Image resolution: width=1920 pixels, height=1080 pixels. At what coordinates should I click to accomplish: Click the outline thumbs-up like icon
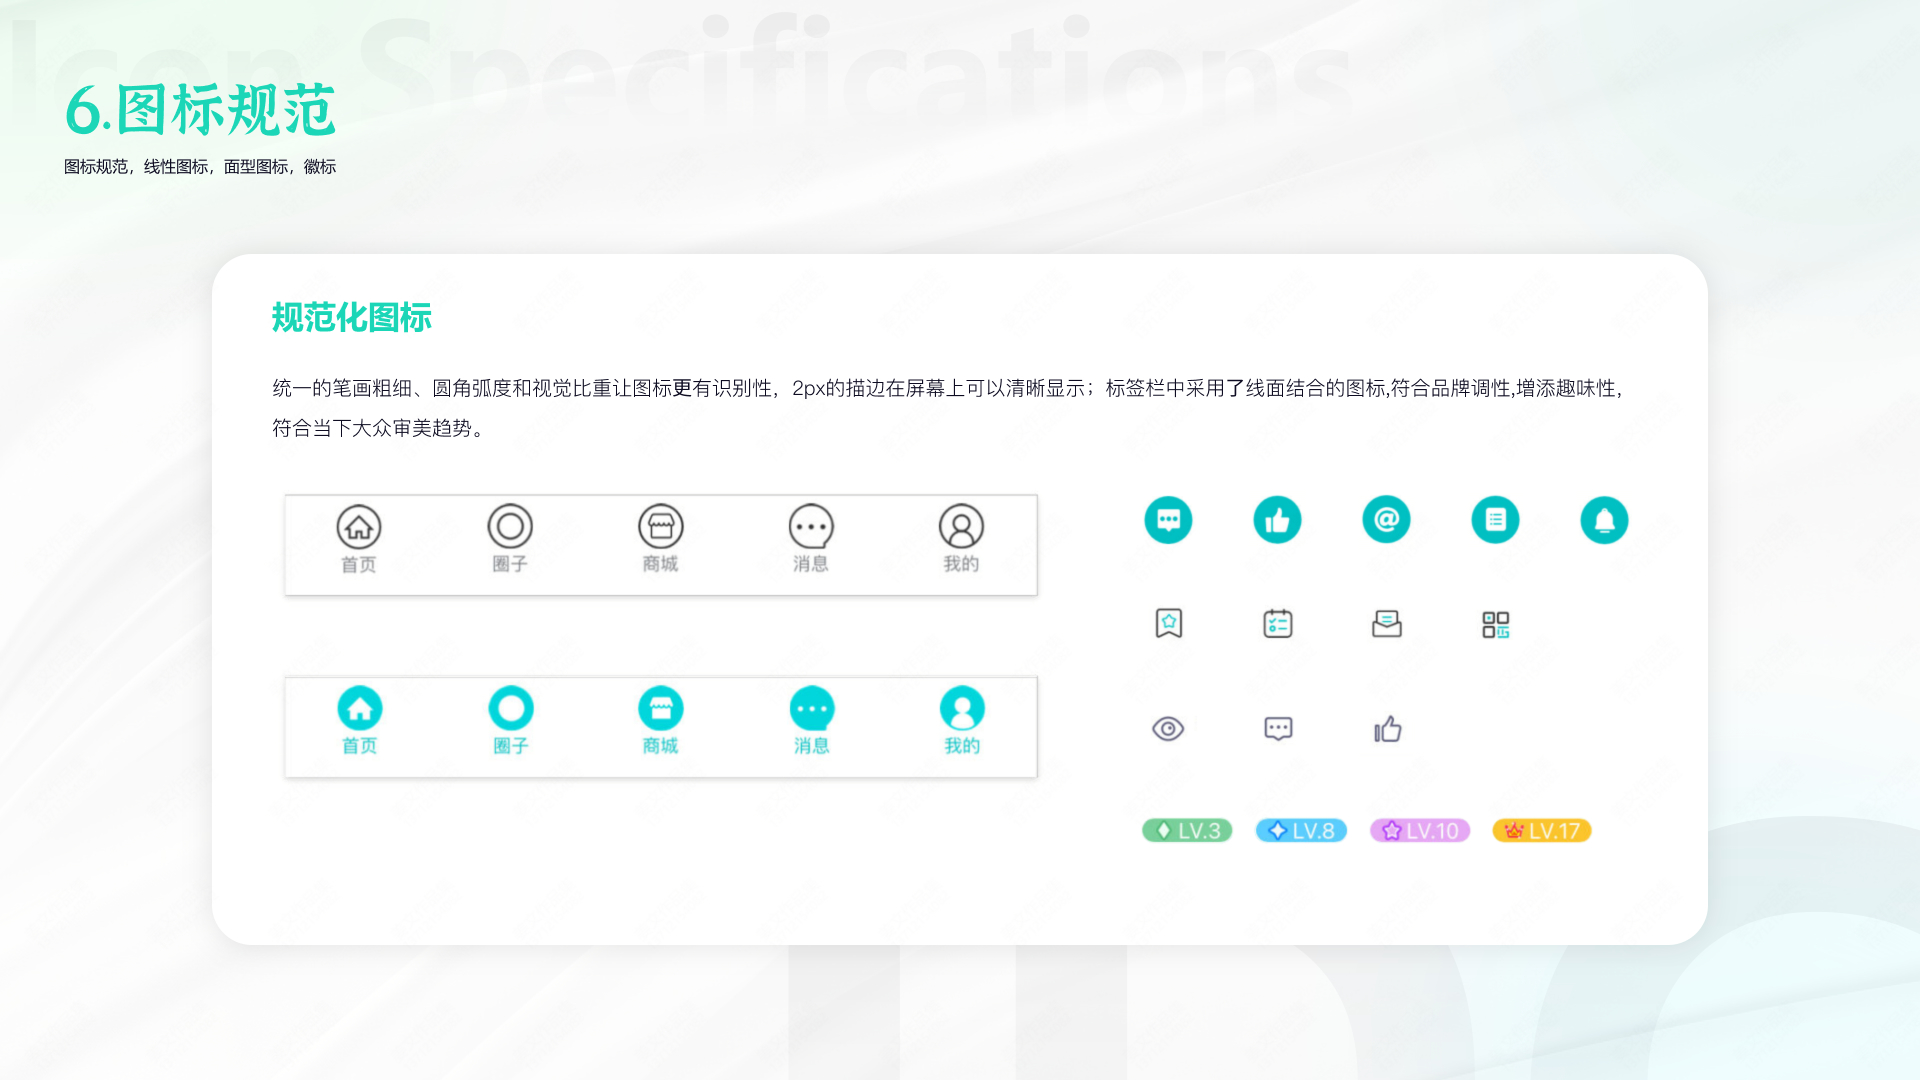point(1387,729)
